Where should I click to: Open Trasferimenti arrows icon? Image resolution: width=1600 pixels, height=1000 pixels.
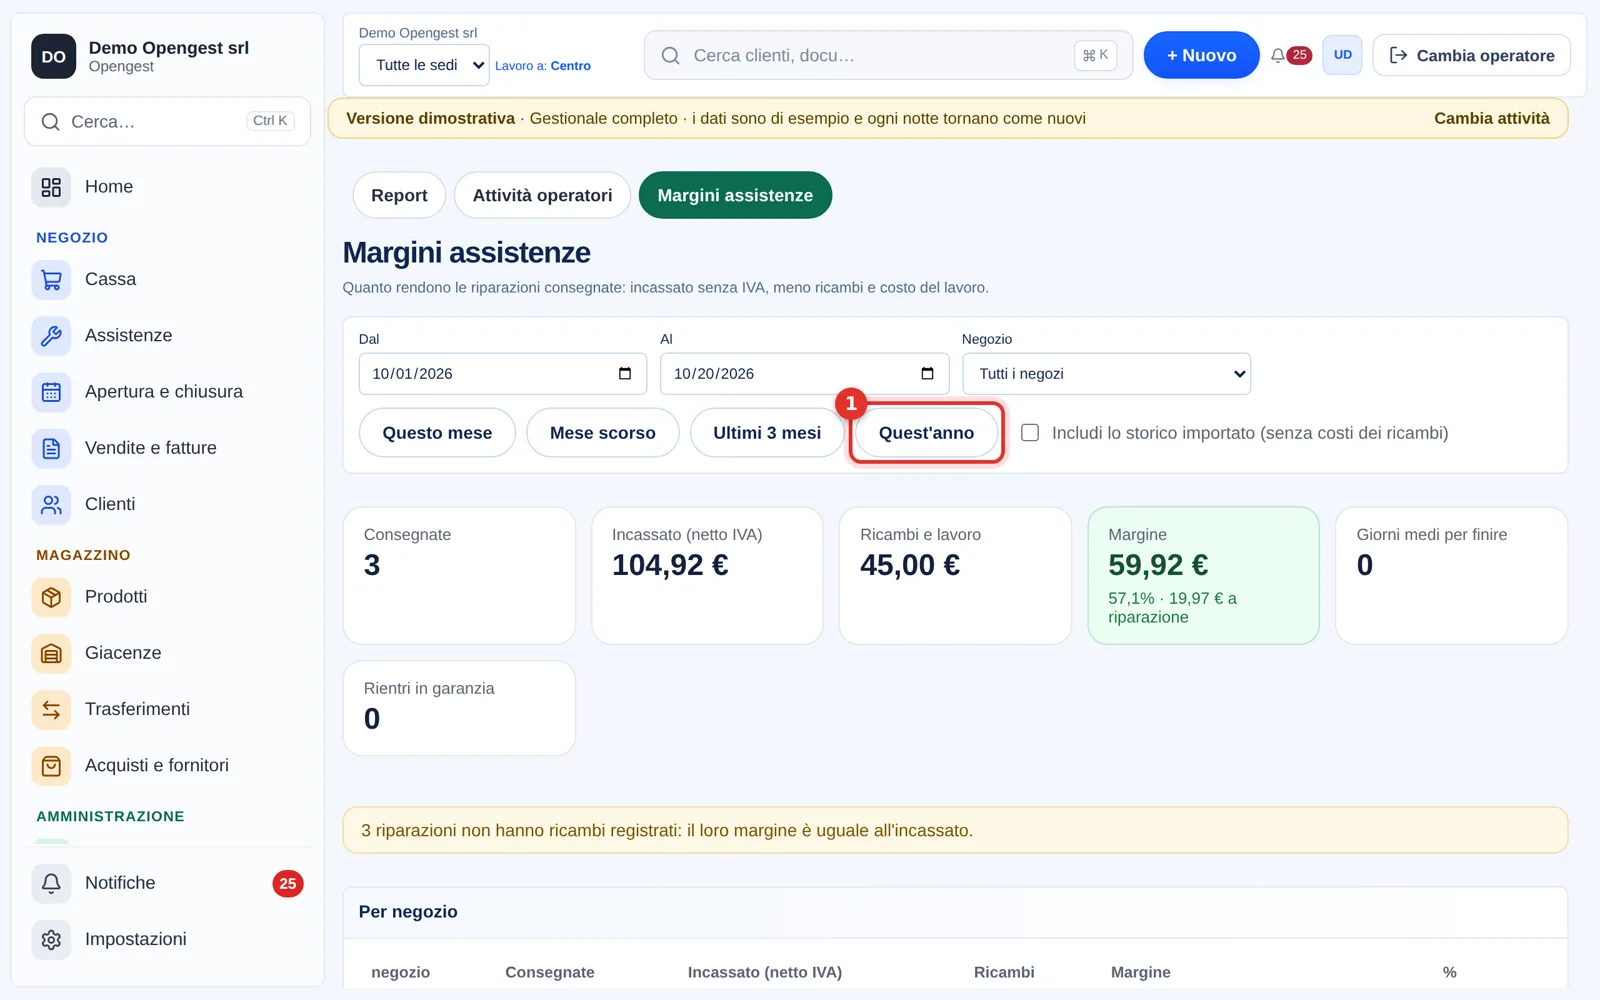click(51, 710)
